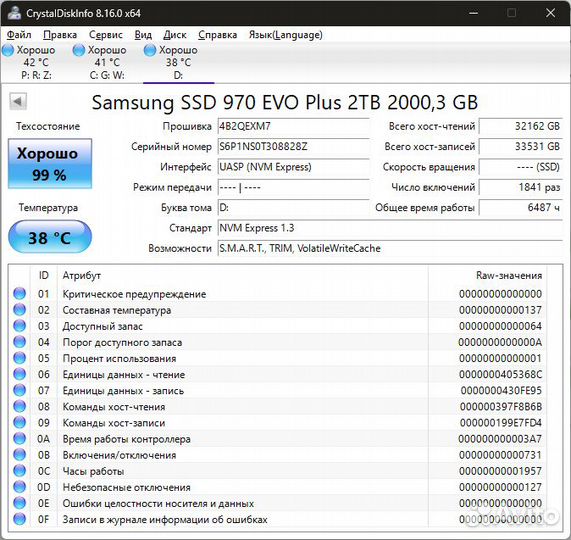Close the CrystalDiskInfo window
Viewport: 571px width, 540px height.
tap(550, 13)
